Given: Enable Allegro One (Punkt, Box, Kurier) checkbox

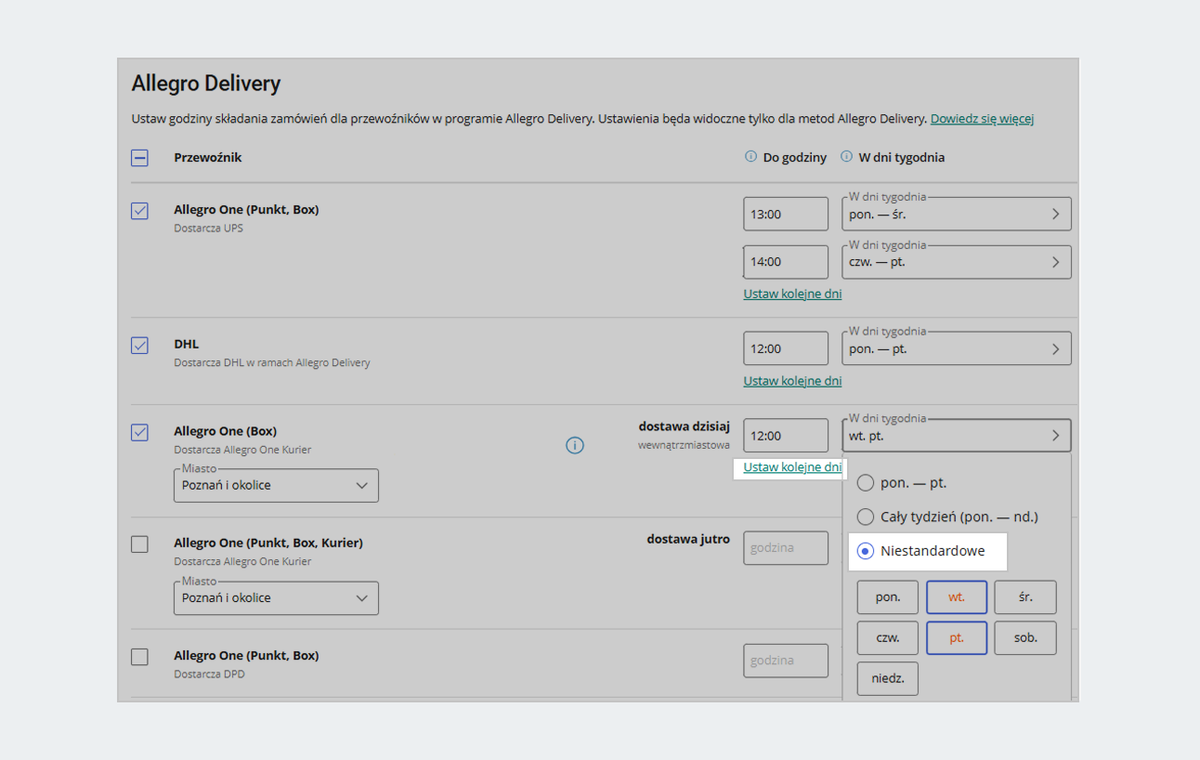Looking at the screenshot, I should click(140, 544).
